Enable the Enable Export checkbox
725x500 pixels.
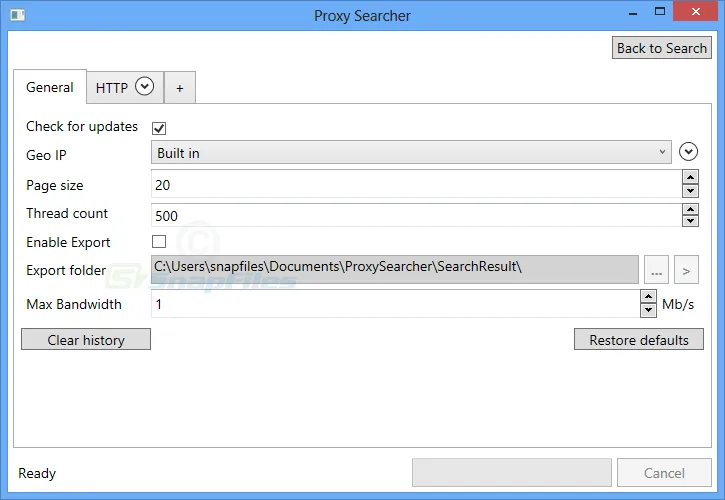[x=159, y=241]
